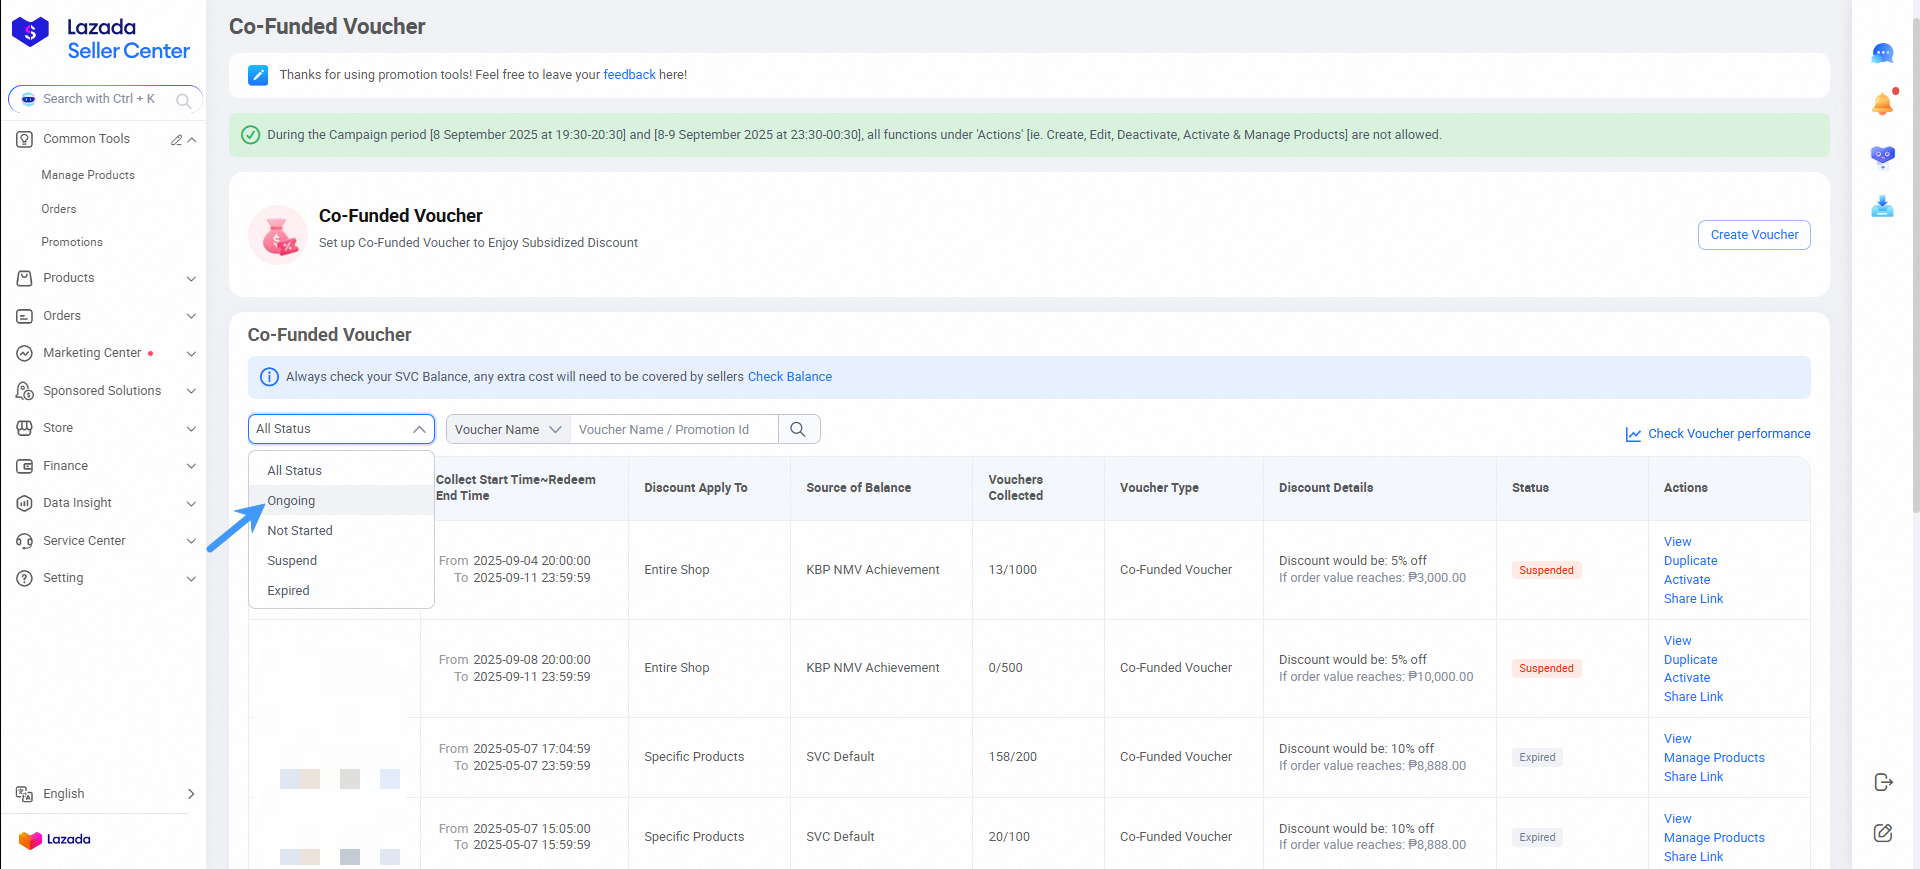Click the logout icon

tap(1882, 782)
